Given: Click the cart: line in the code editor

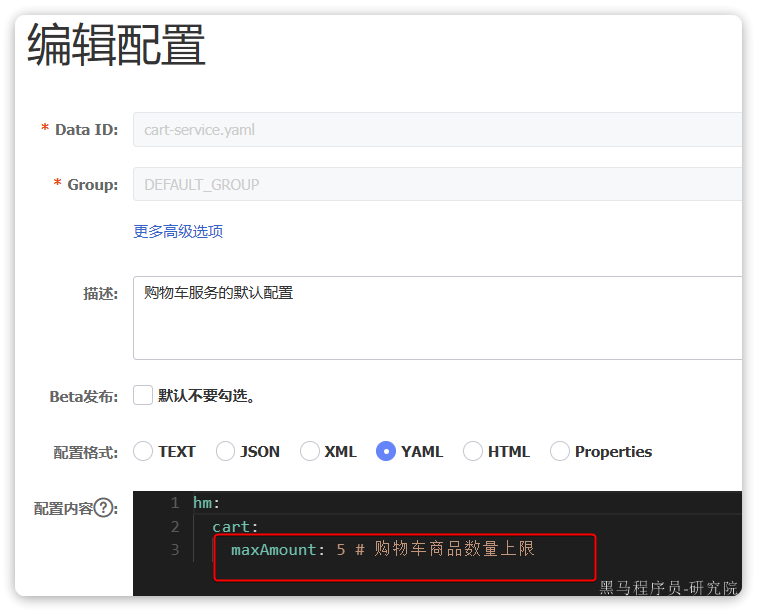Looking at the screenshot, I should (x=235, y=526).
